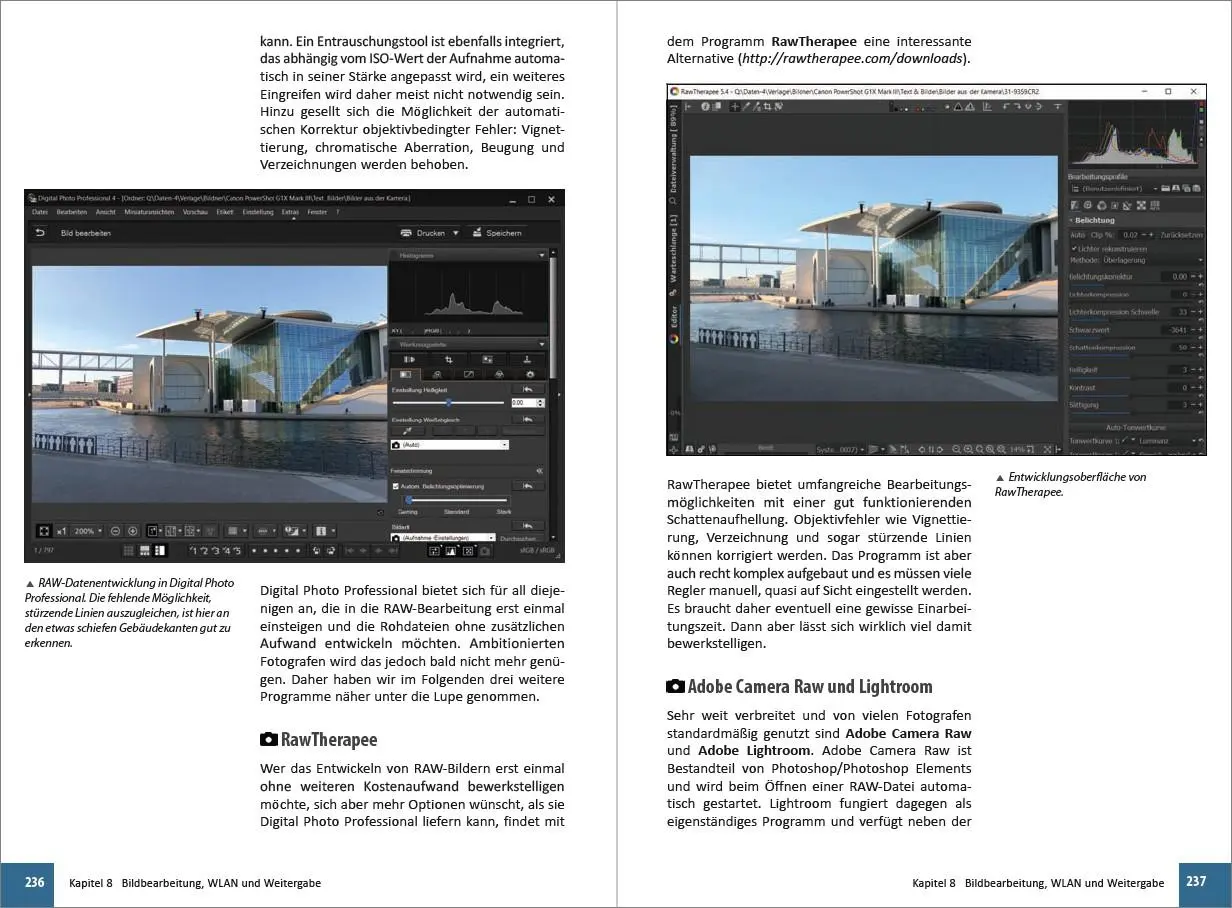Viewport: 1232px width, 908px height.
Task: Click the thumbnail grid view icon in the status bar
Action: pos(128,551)
